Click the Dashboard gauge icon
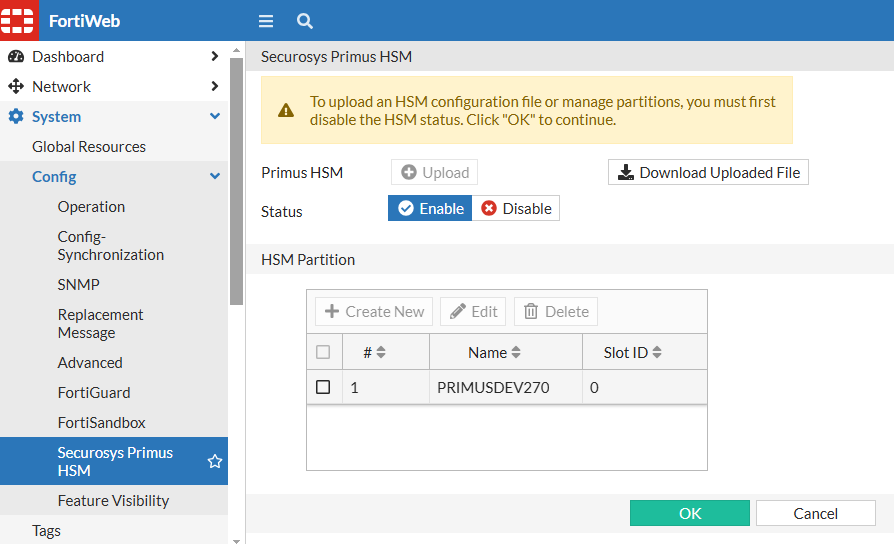894x544 pixels. point(16,57)
